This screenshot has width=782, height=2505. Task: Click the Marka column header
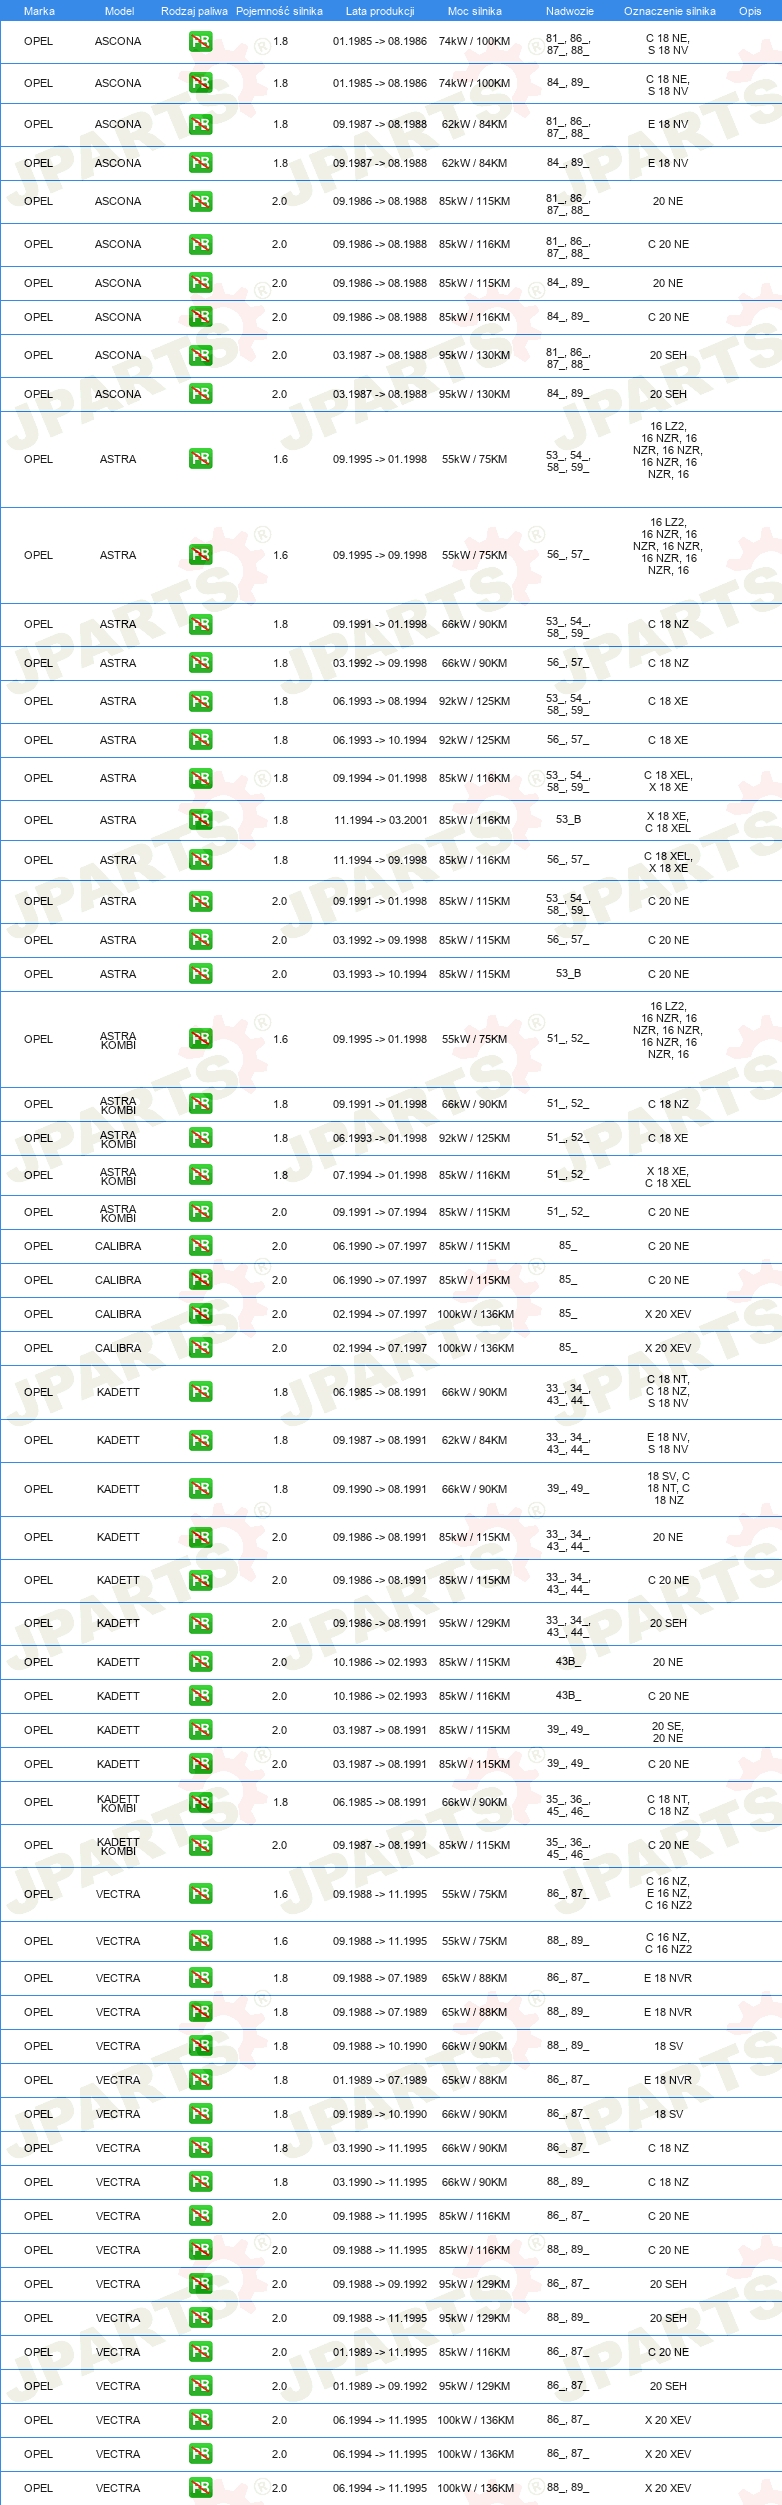tap(39, 11)
